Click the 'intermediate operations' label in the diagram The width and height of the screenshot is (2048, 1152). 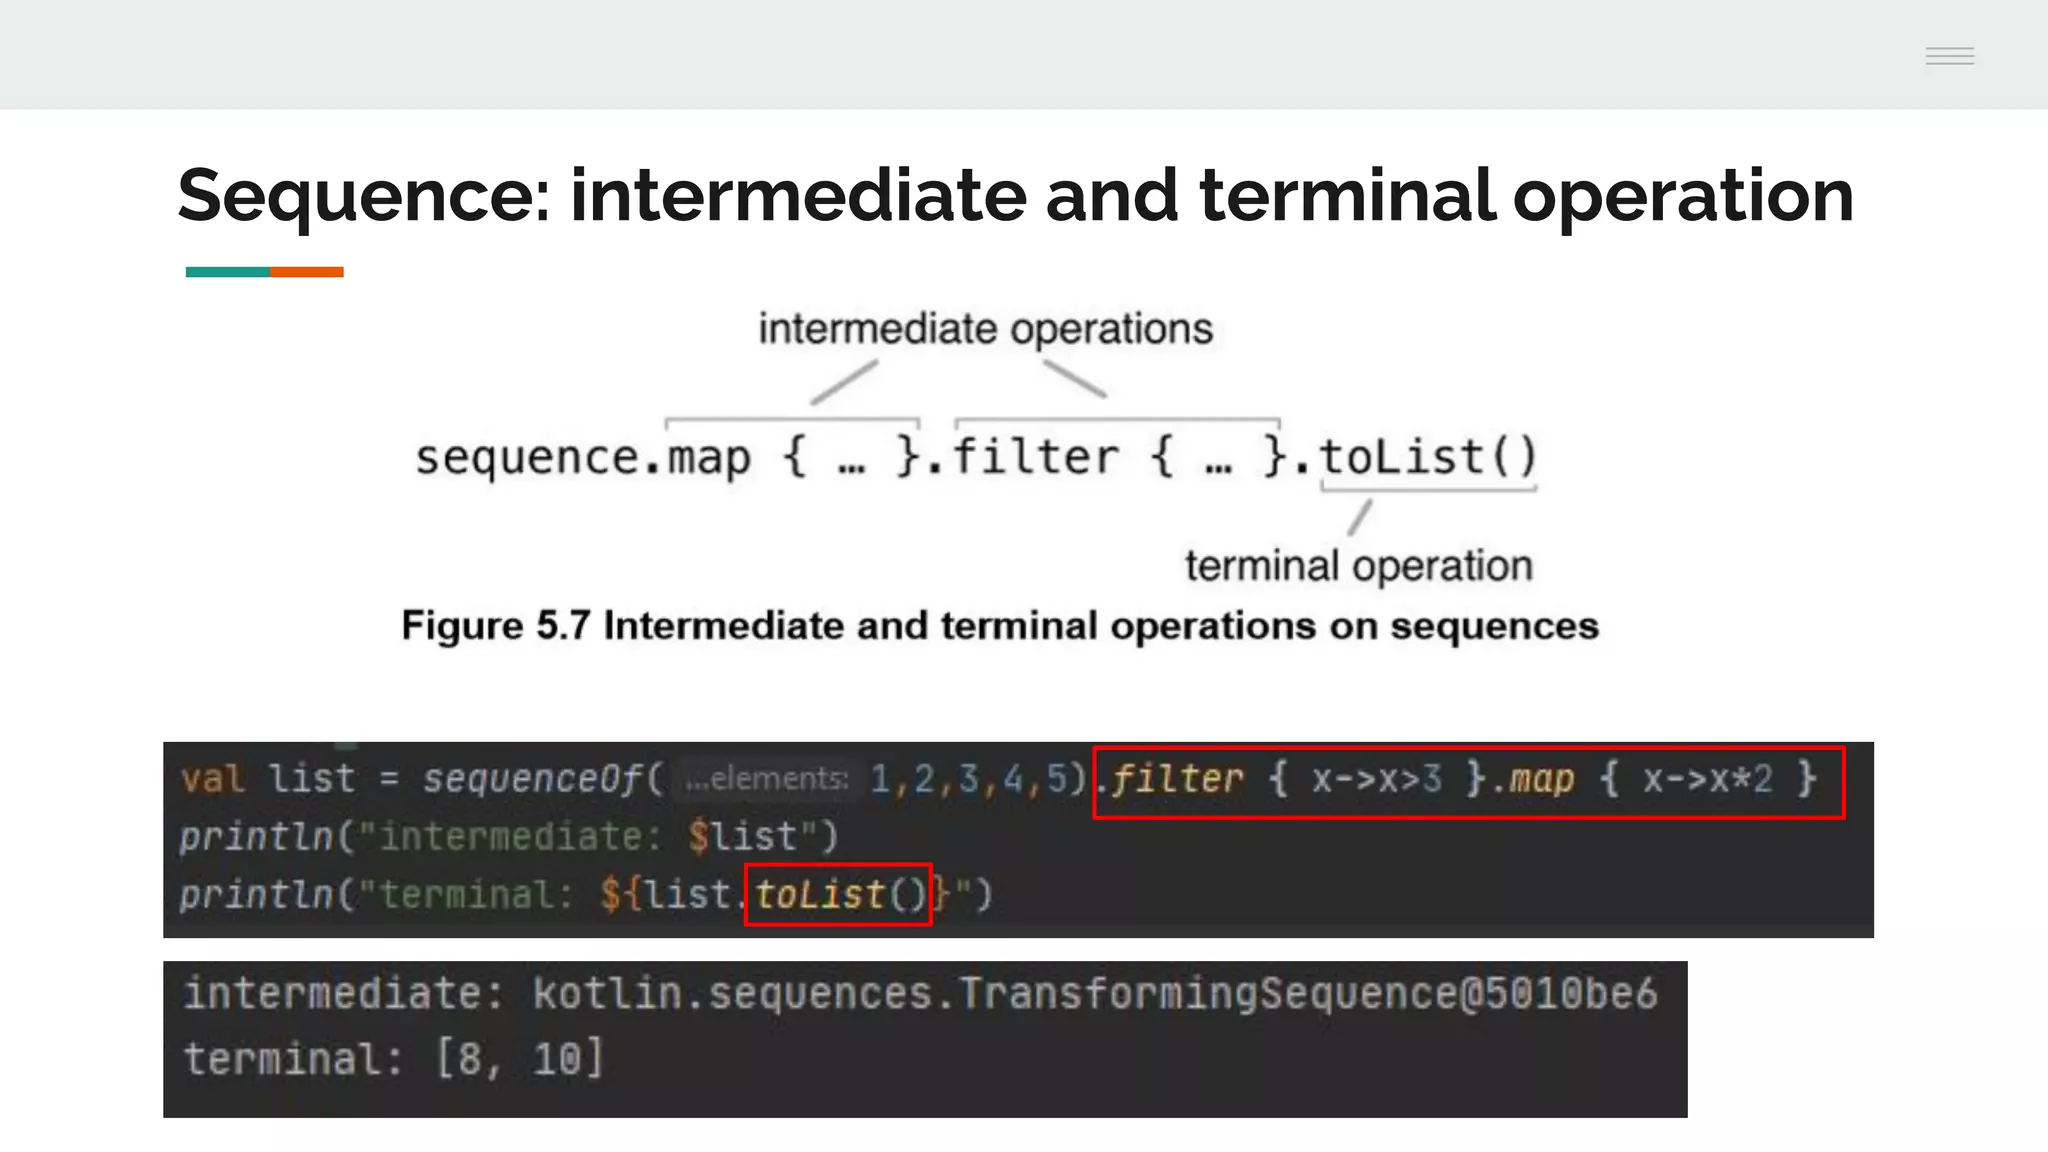pyautogui.click(x=985, y=329)
